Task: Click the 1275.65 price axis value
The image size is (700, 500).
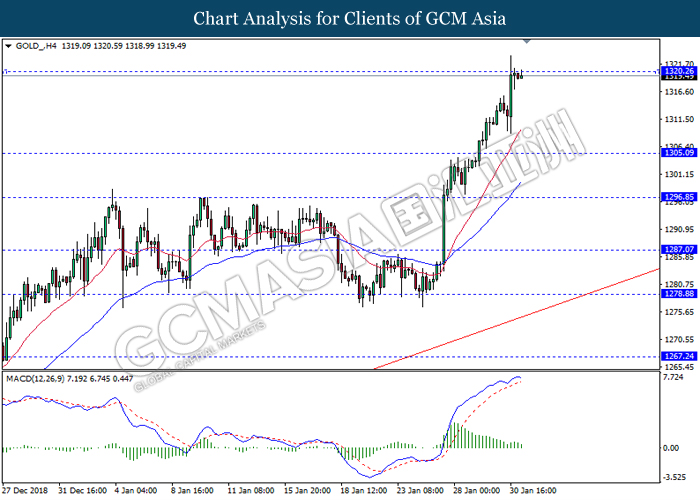Action: 679,312
